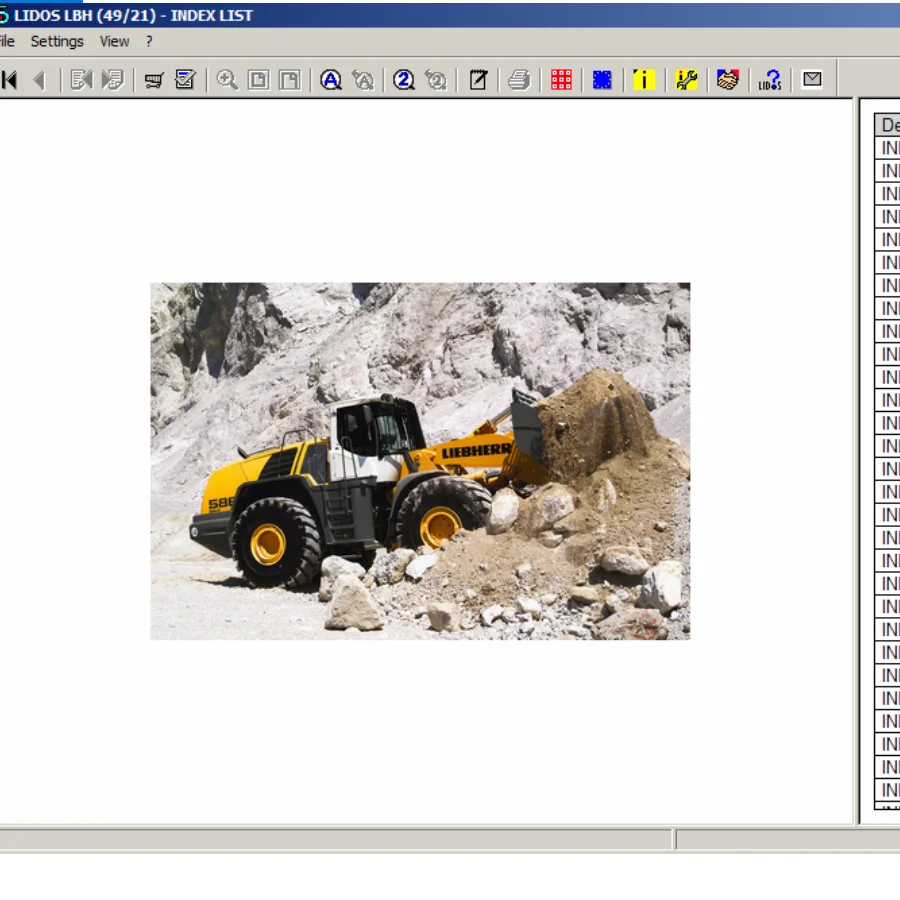Click the zoom in magnifier icon

coord(227,80)
